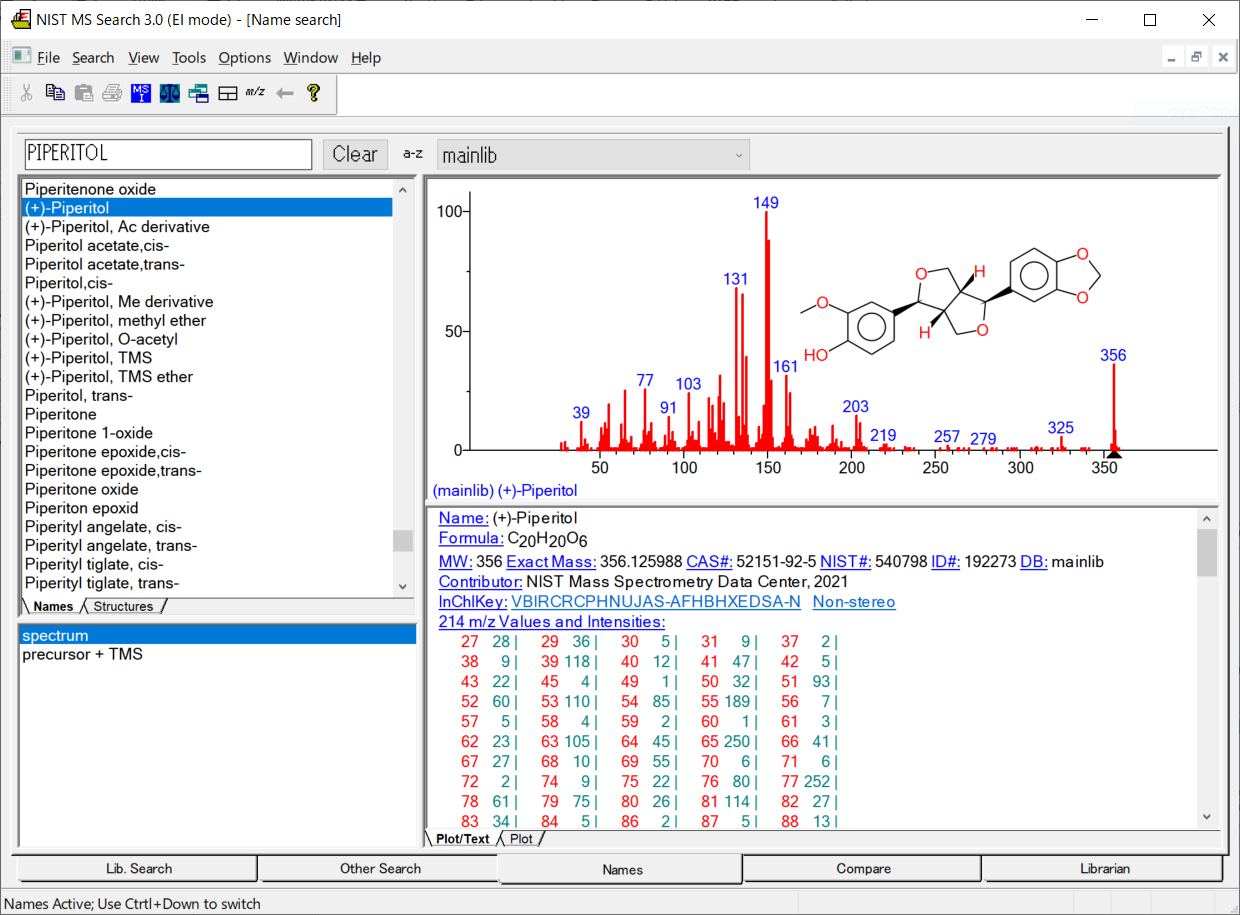
Task: Click the 'Exact Mass:' link
Action: pos(551,562)
